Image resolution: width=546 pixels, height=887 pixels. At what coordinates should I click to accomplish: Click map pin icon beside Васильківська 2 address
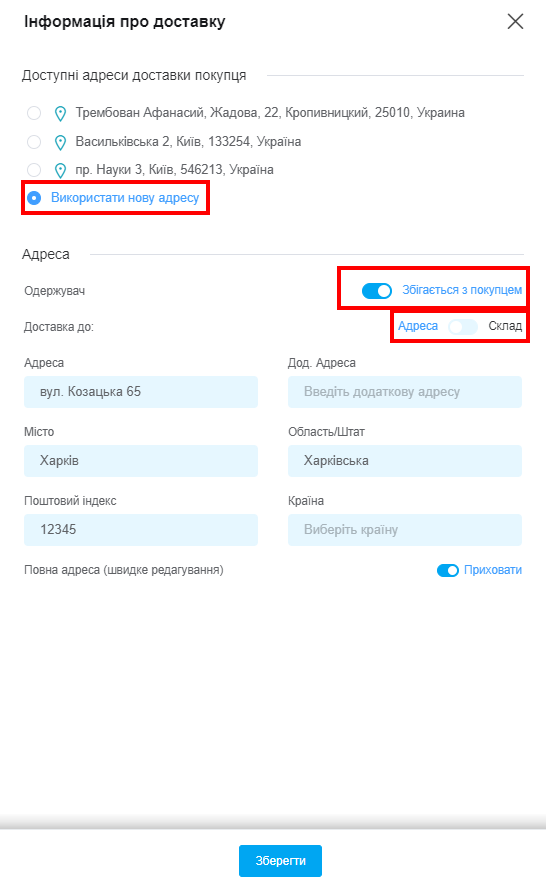[60, 142]
